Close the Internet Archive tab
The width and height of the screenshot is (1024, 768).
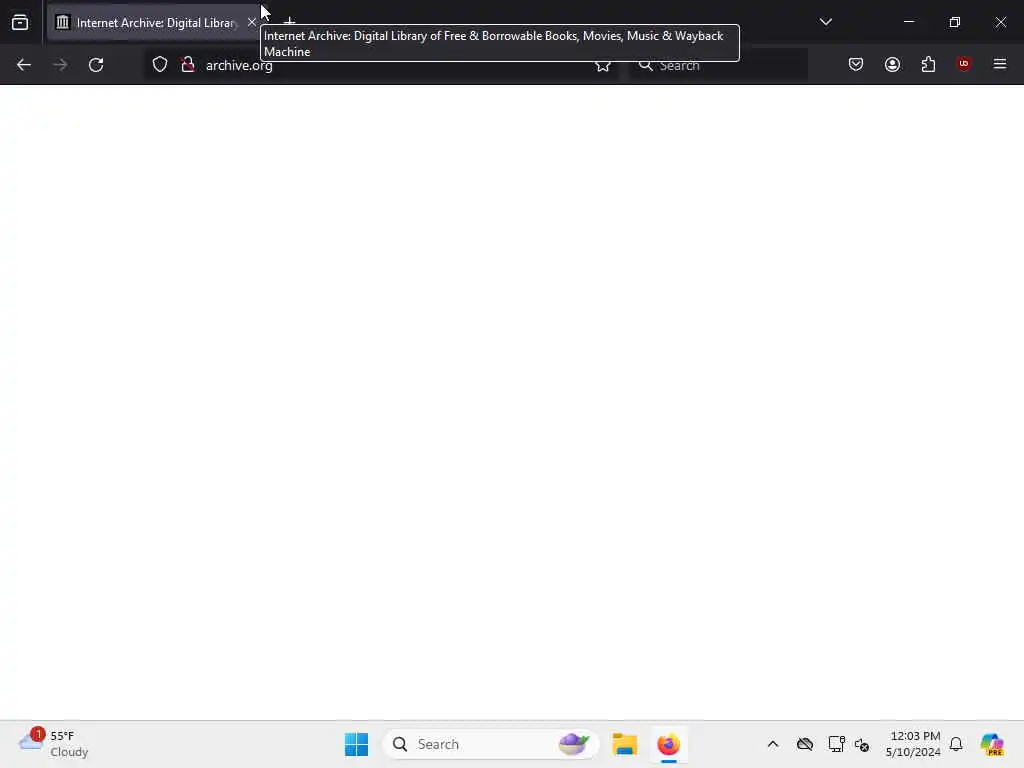[x=251, y=22]
